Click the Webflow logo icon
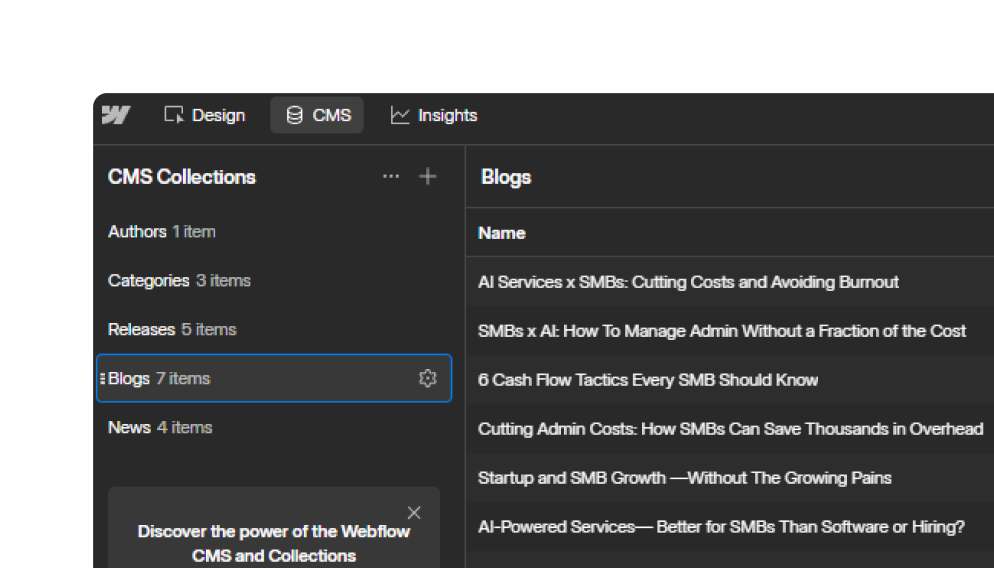Image resolution: width=994 pixels, height=568 pixels. [116, 115]
